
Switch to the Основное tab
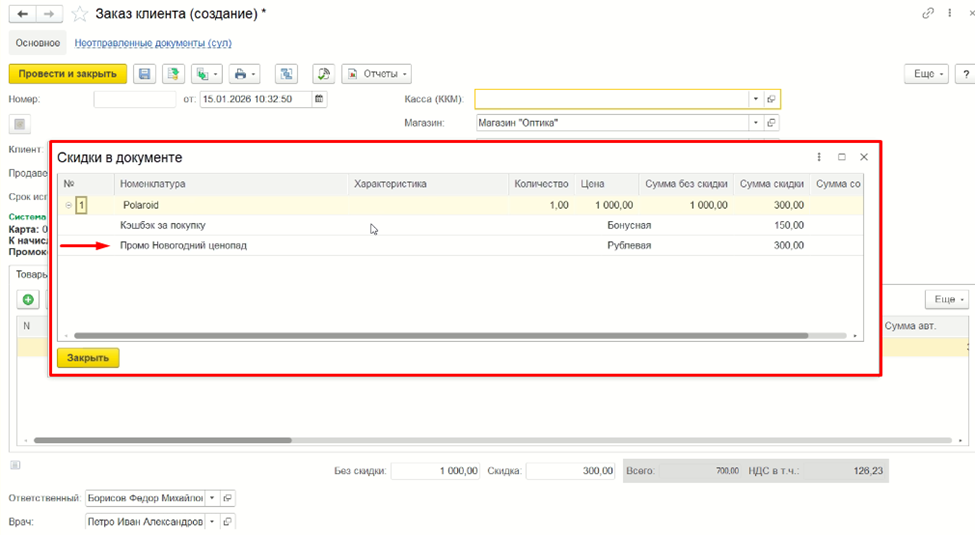click(38, 43)
